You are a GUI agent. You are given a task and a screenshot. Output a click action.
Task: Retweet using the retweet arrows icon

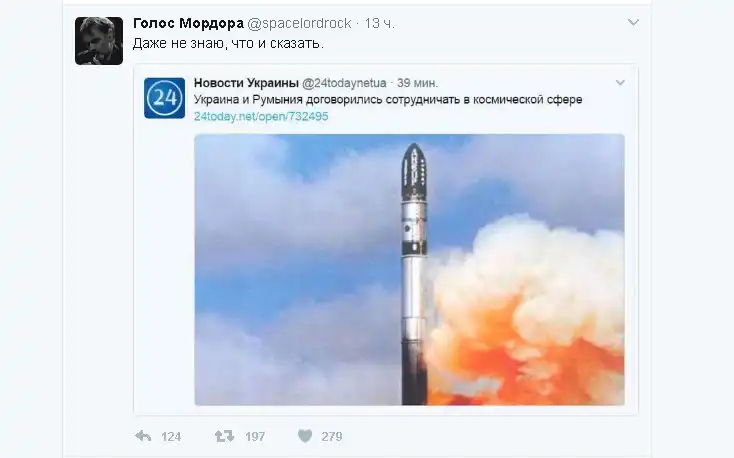[224, 436]
